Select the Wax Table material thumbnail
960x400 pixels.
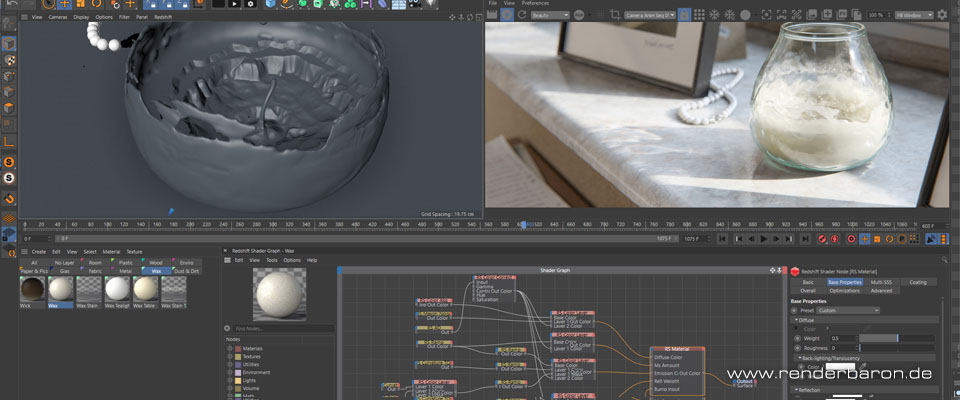147,288
